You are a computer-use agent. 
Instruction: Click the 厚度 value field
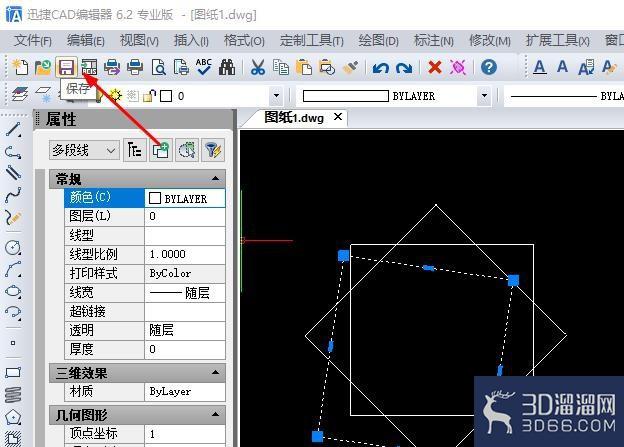pos(185,349)
